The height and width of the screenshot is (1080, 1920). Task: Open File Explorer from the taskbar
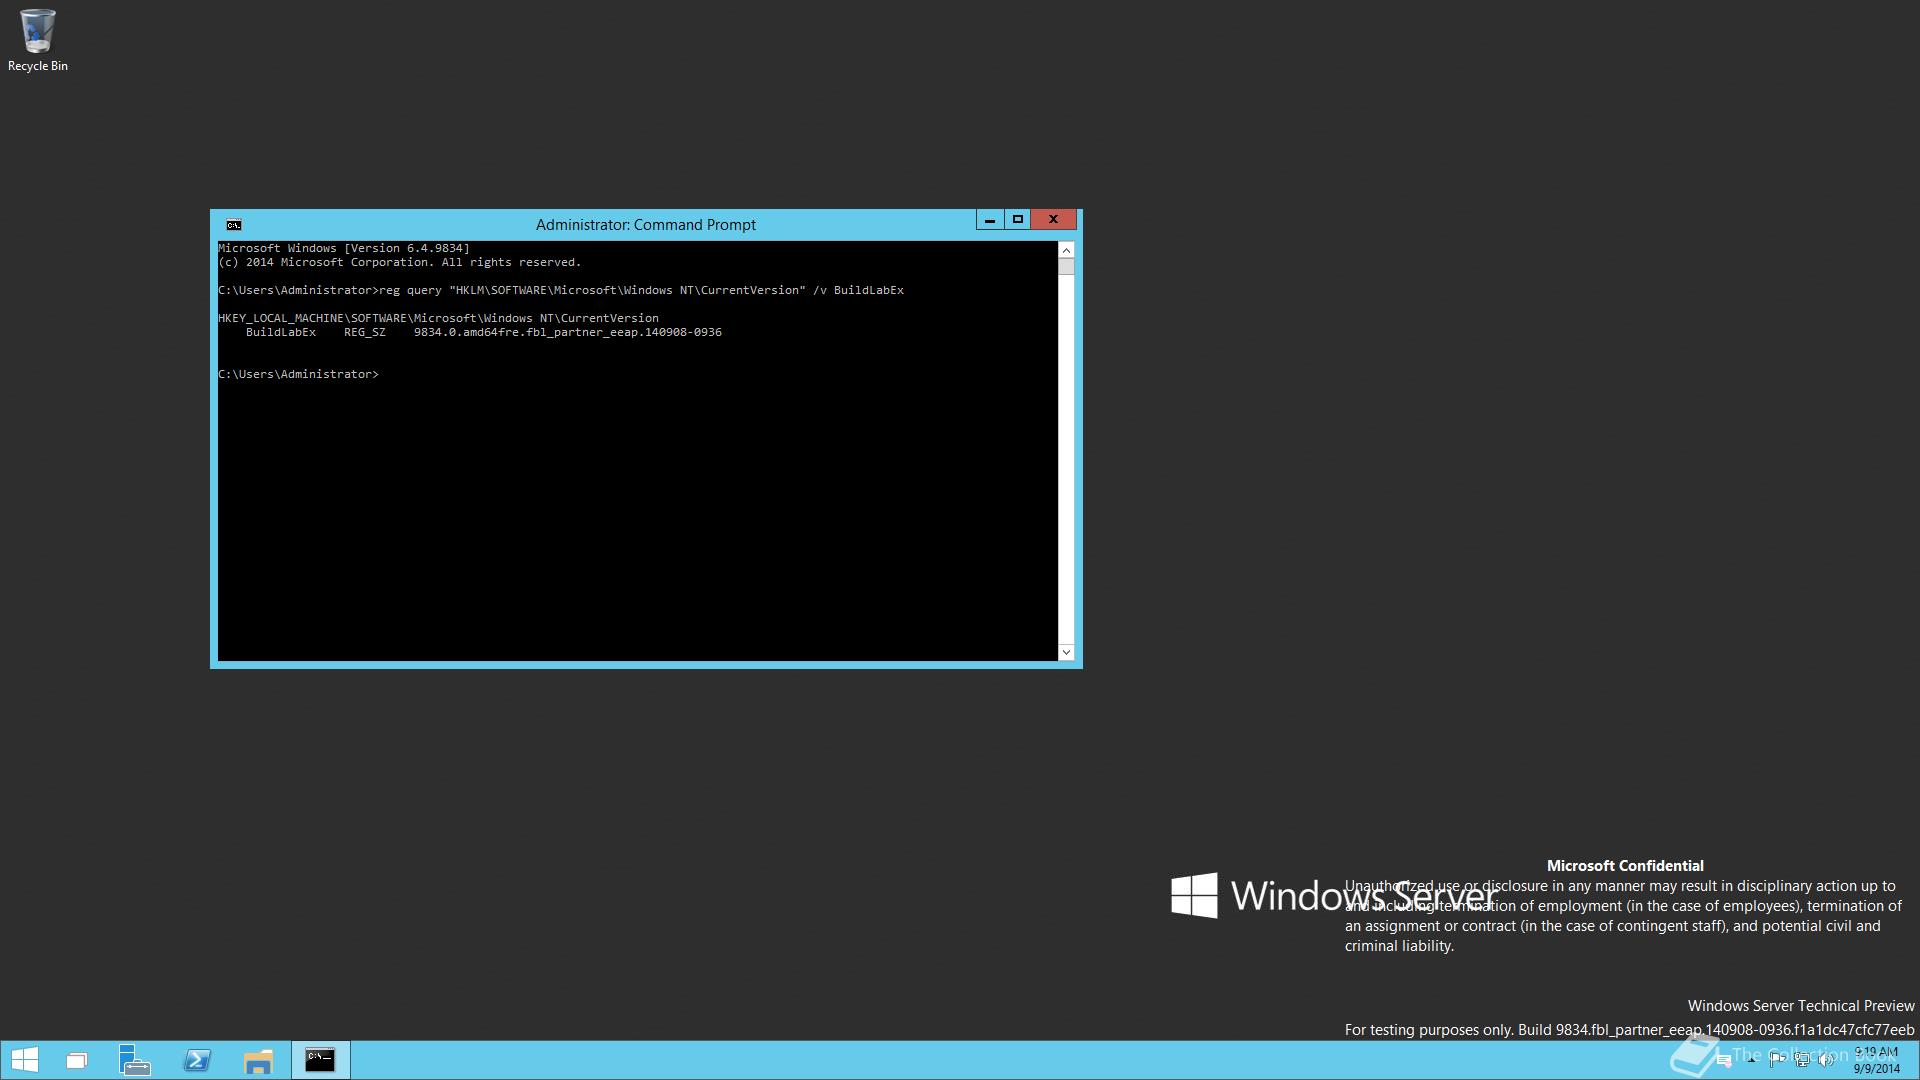(258, 1060)
